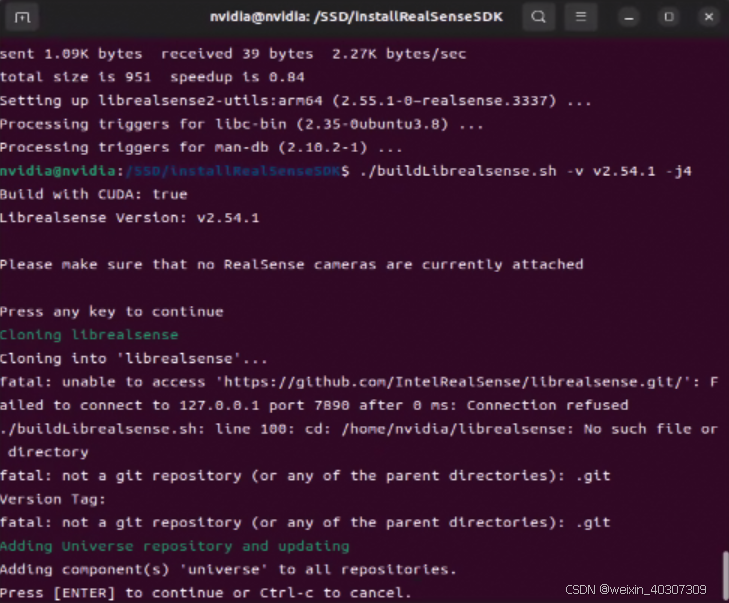Screen dimensions: 729x603
Task: Click the nvidia@nvidia prompt text
Action: (58, 171)
